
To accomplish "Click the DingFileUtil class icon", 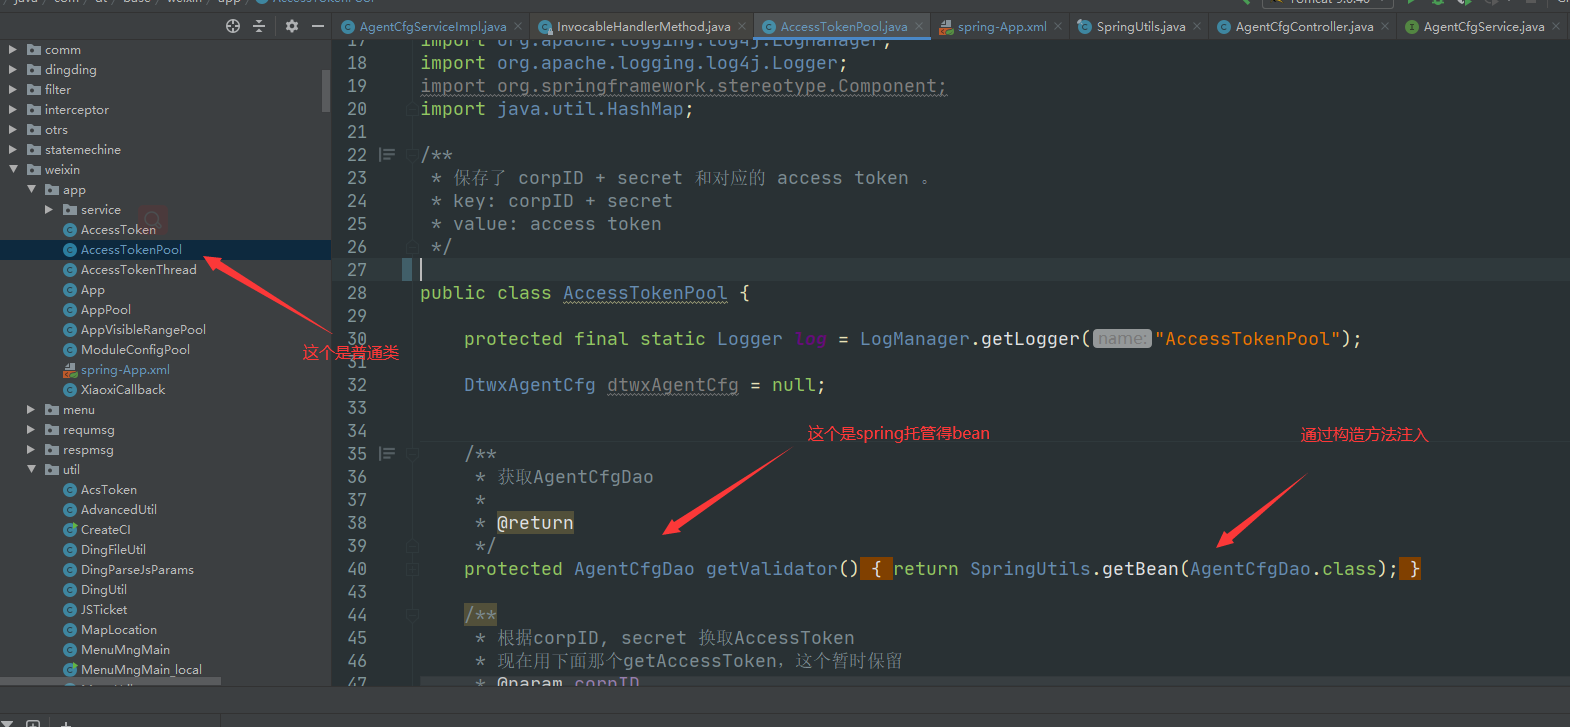I will [x=70, y=549].
